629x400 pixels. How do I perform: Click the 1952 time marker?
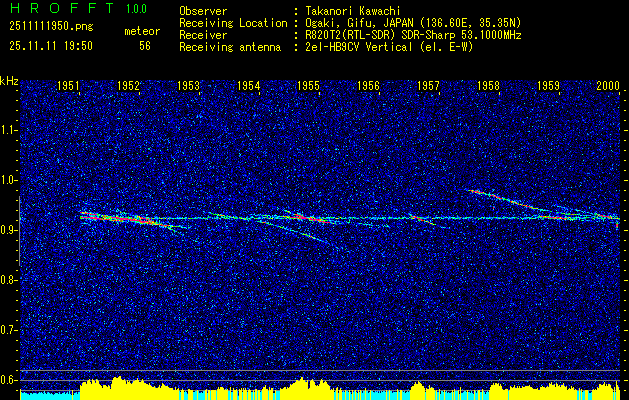(x=128, y=85)
